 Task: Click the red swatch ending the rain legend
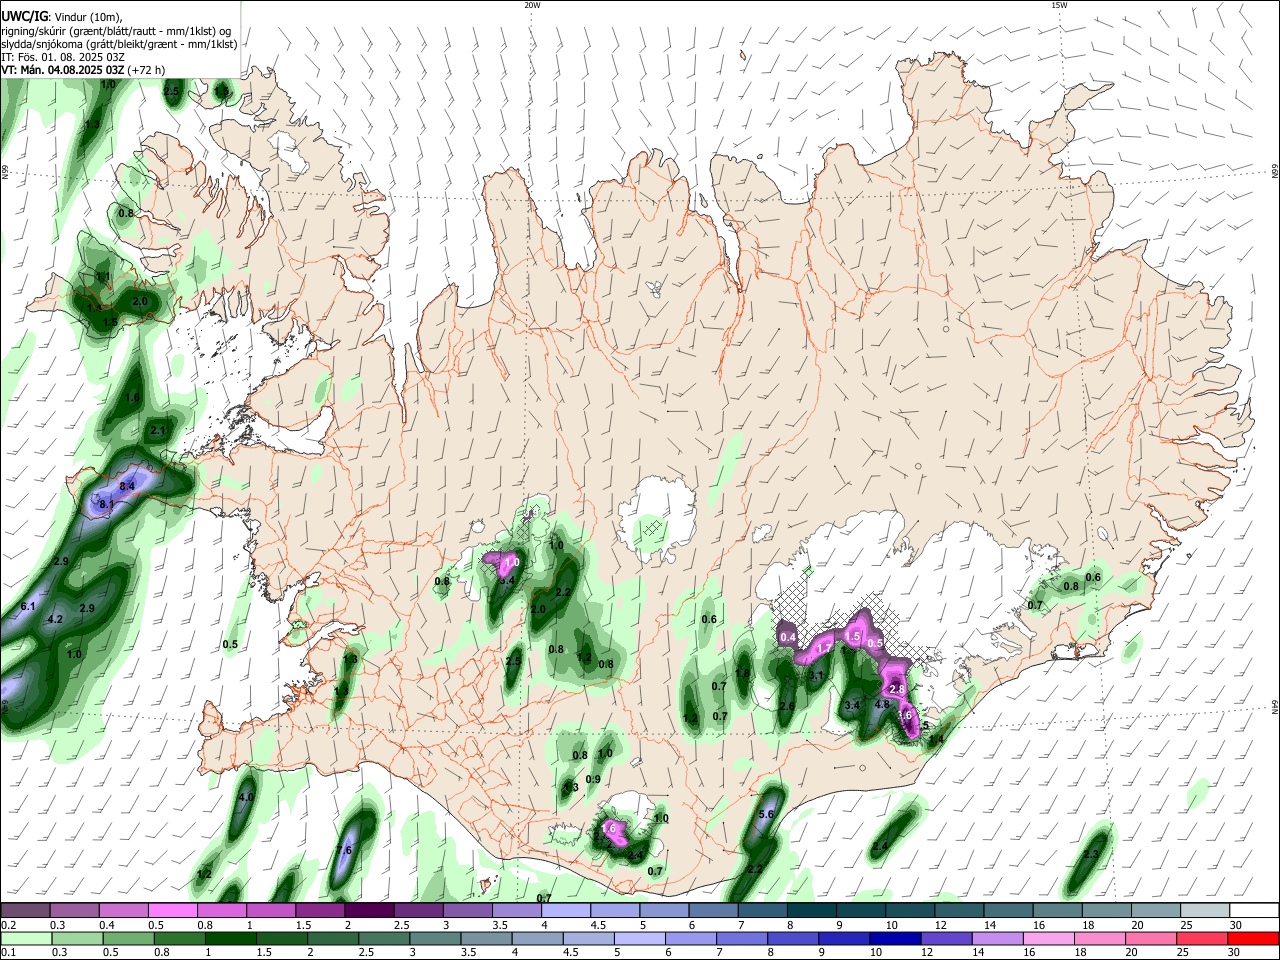point(1252,939)
